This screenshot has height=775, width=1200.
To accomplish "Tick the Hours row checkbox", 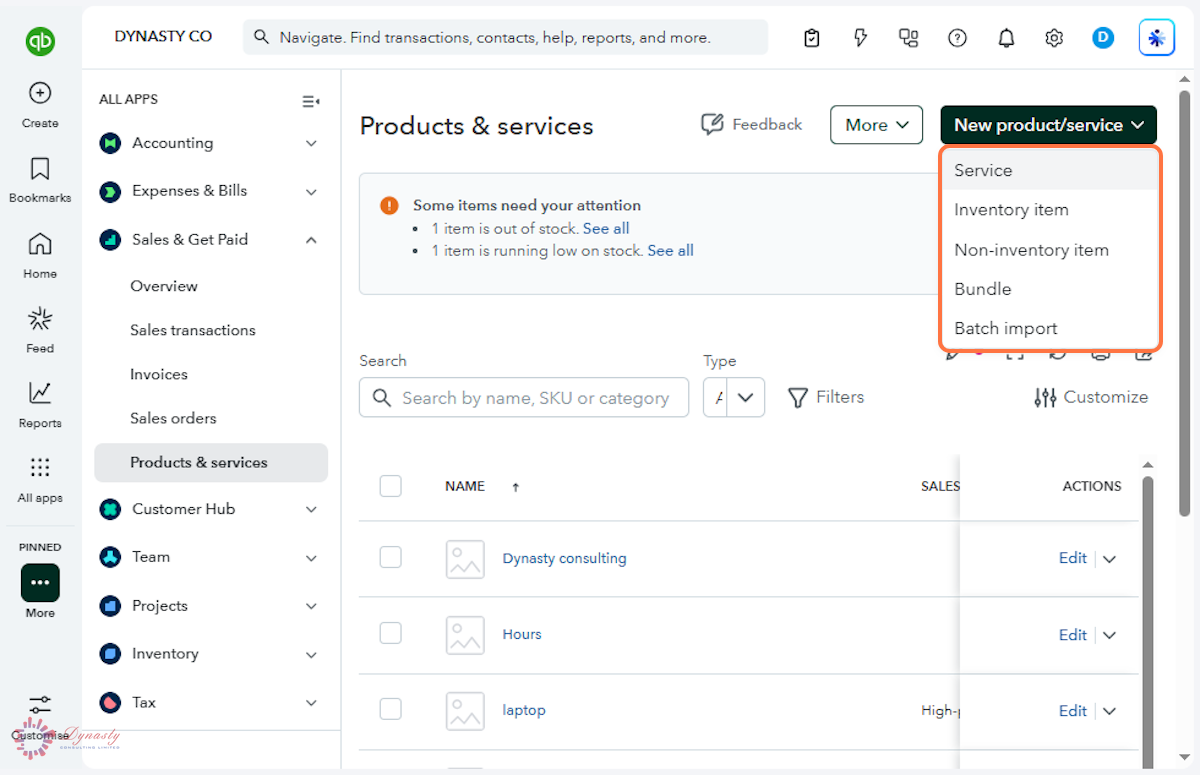I will coord(391,634).
